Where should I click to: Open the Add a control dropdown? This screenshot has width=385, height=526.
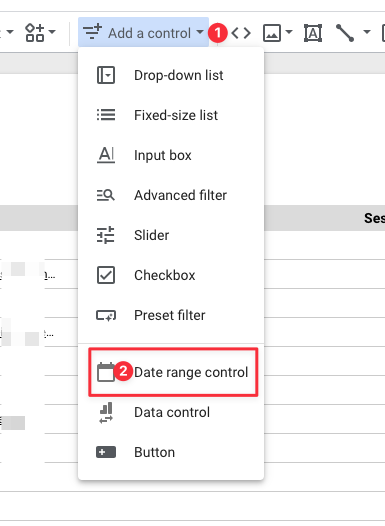pyautogui.click(x=144, y=33)
